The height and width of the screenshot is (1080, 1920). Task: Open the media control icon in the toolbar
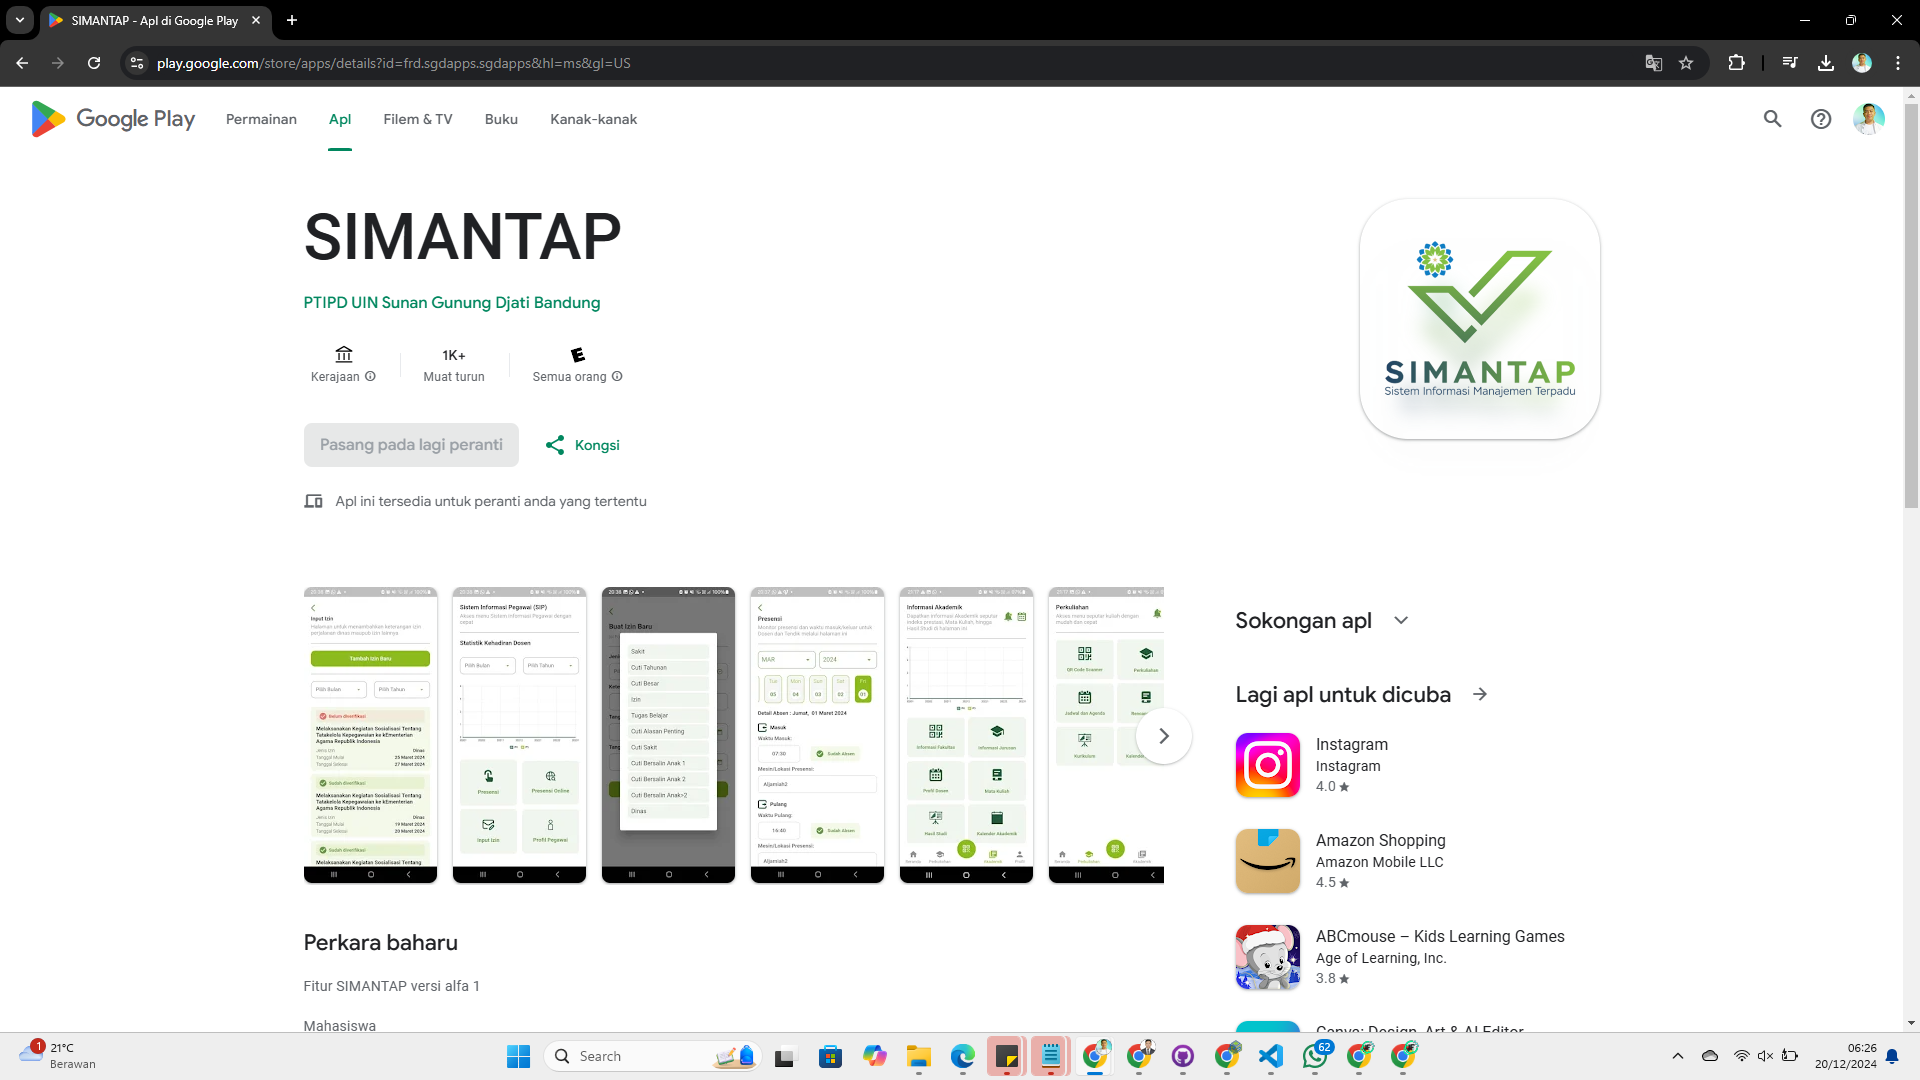click(x=1790, y=63)
